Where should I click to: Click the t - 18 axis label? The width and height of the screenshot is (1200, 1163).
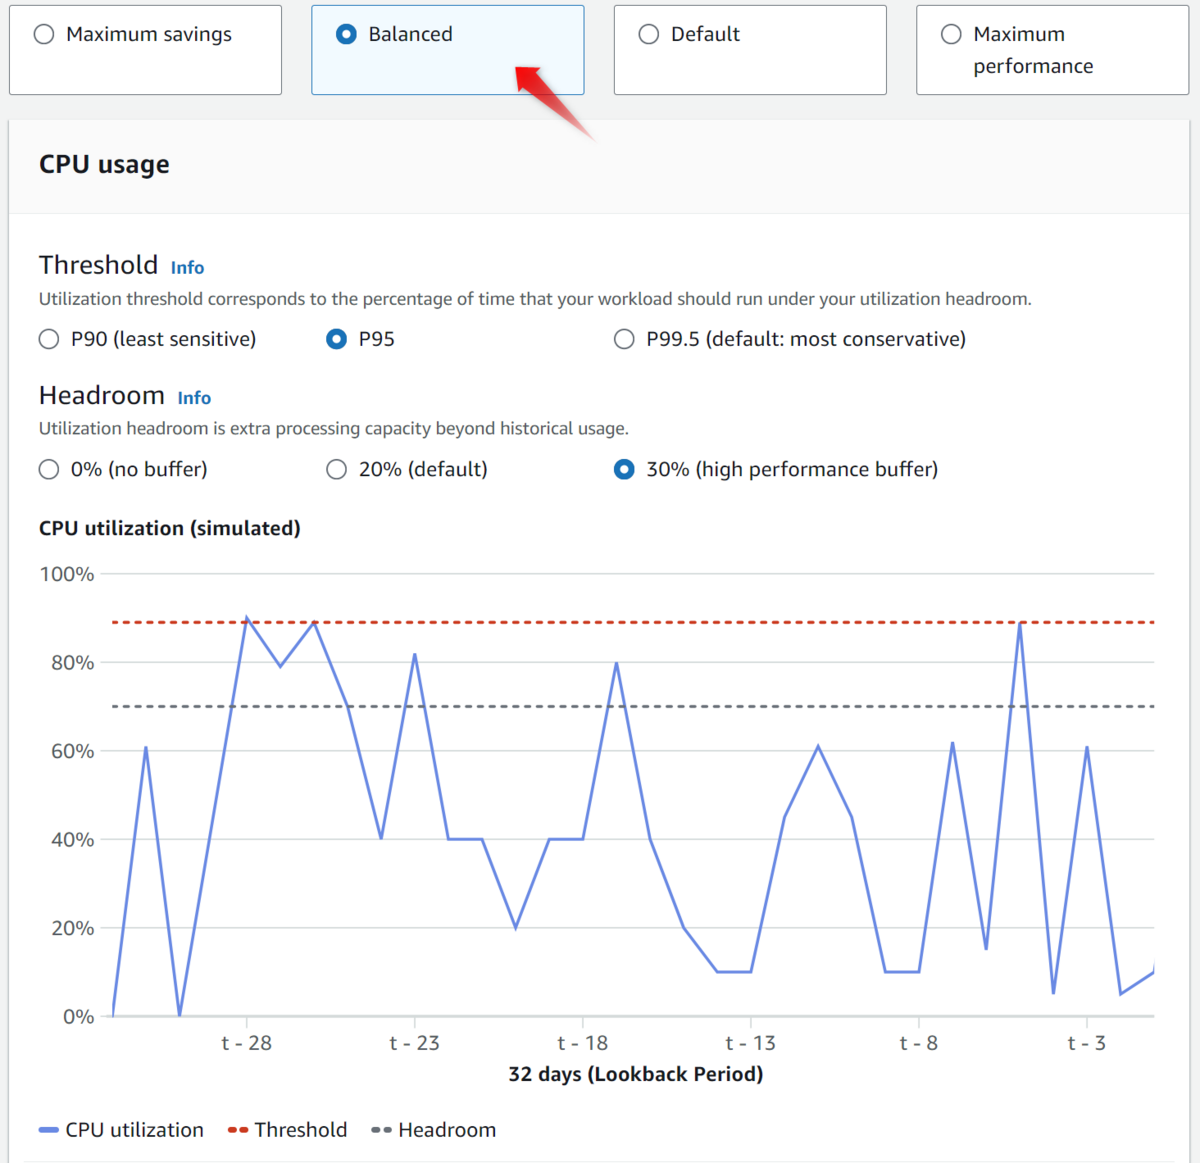tap(582, 1043)
